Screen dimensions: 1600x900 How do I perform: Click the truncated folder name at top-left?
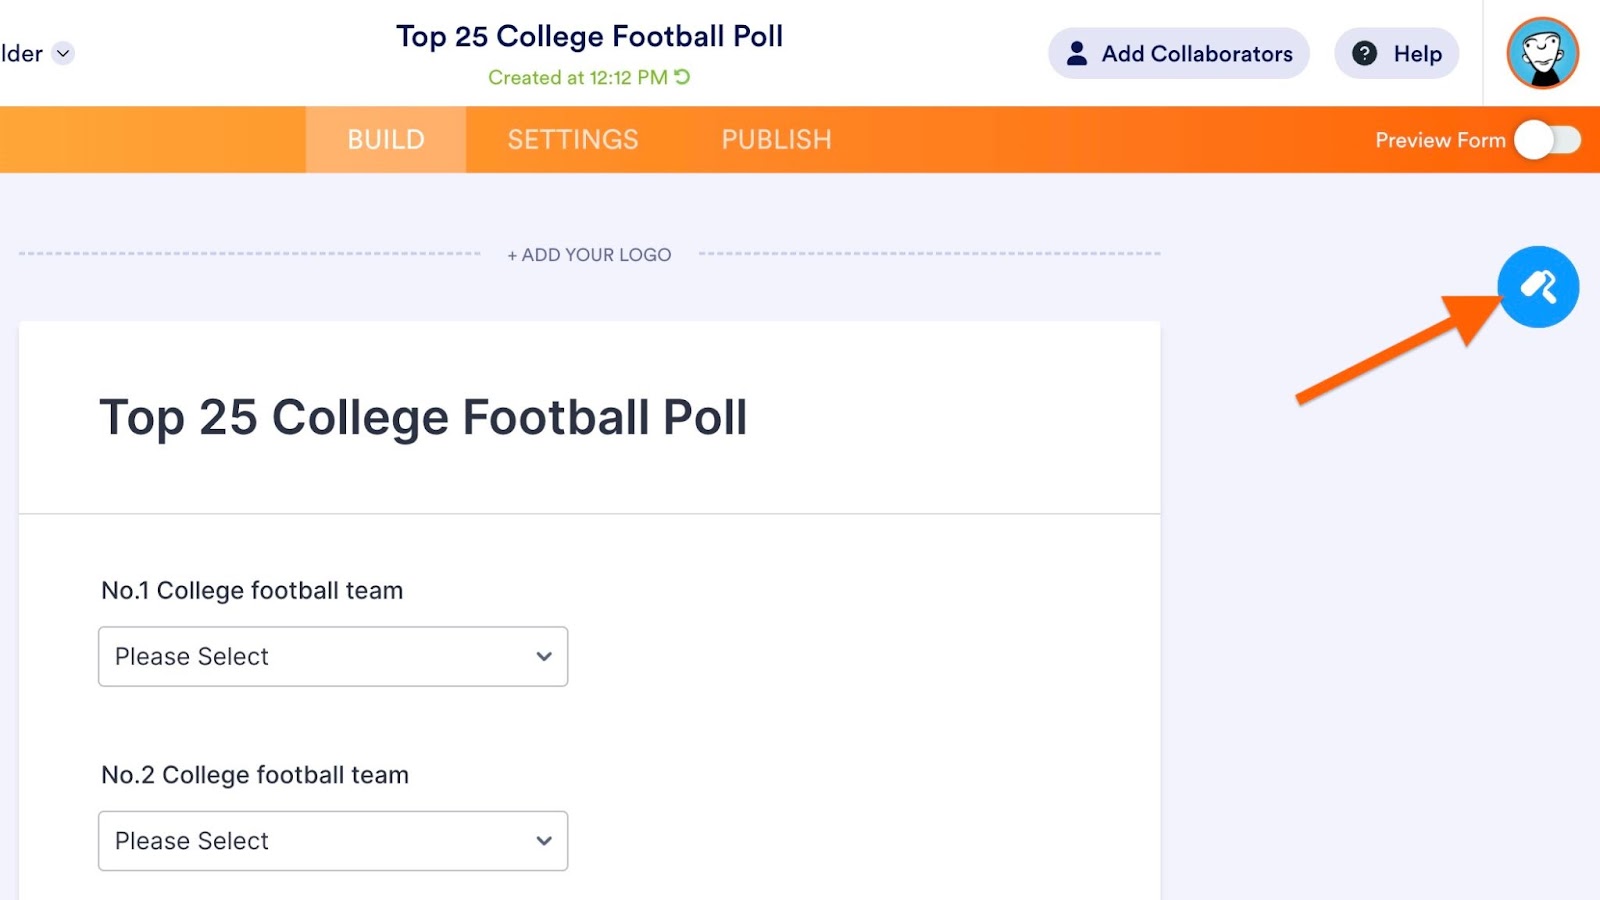pyautogui.click(x=22, y=54)
